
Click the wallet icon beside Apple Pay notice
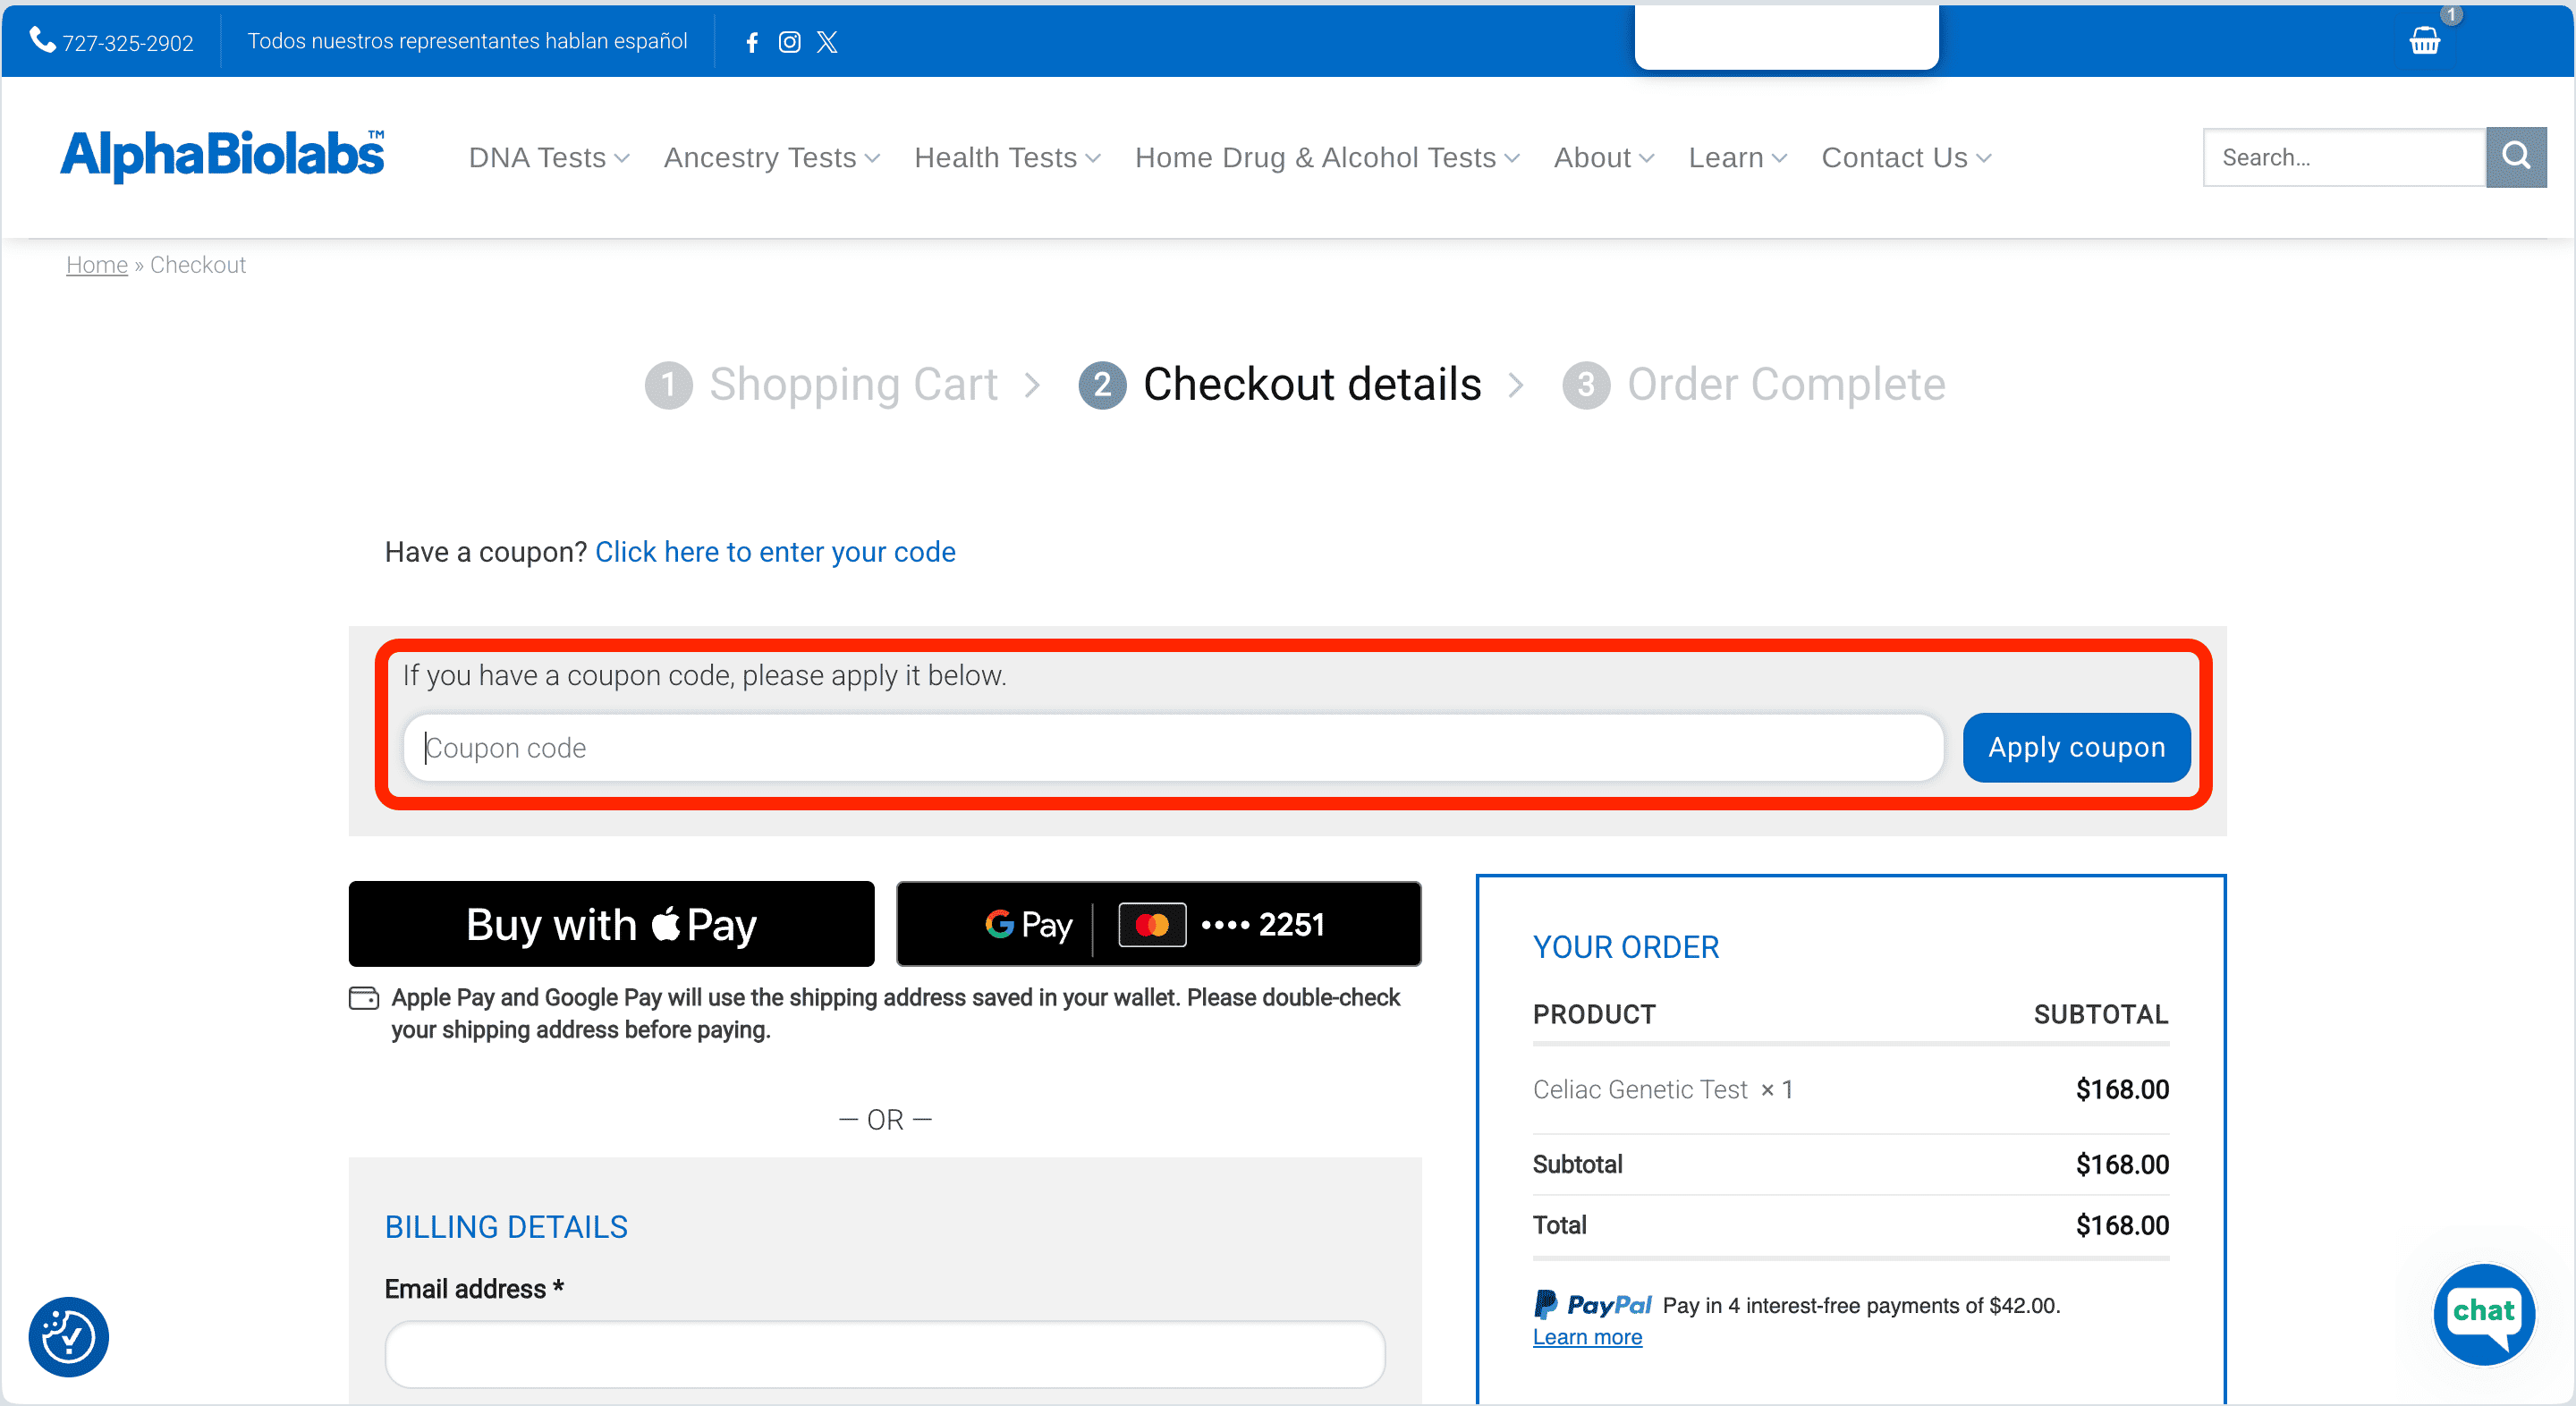click(x=363, y=998)
